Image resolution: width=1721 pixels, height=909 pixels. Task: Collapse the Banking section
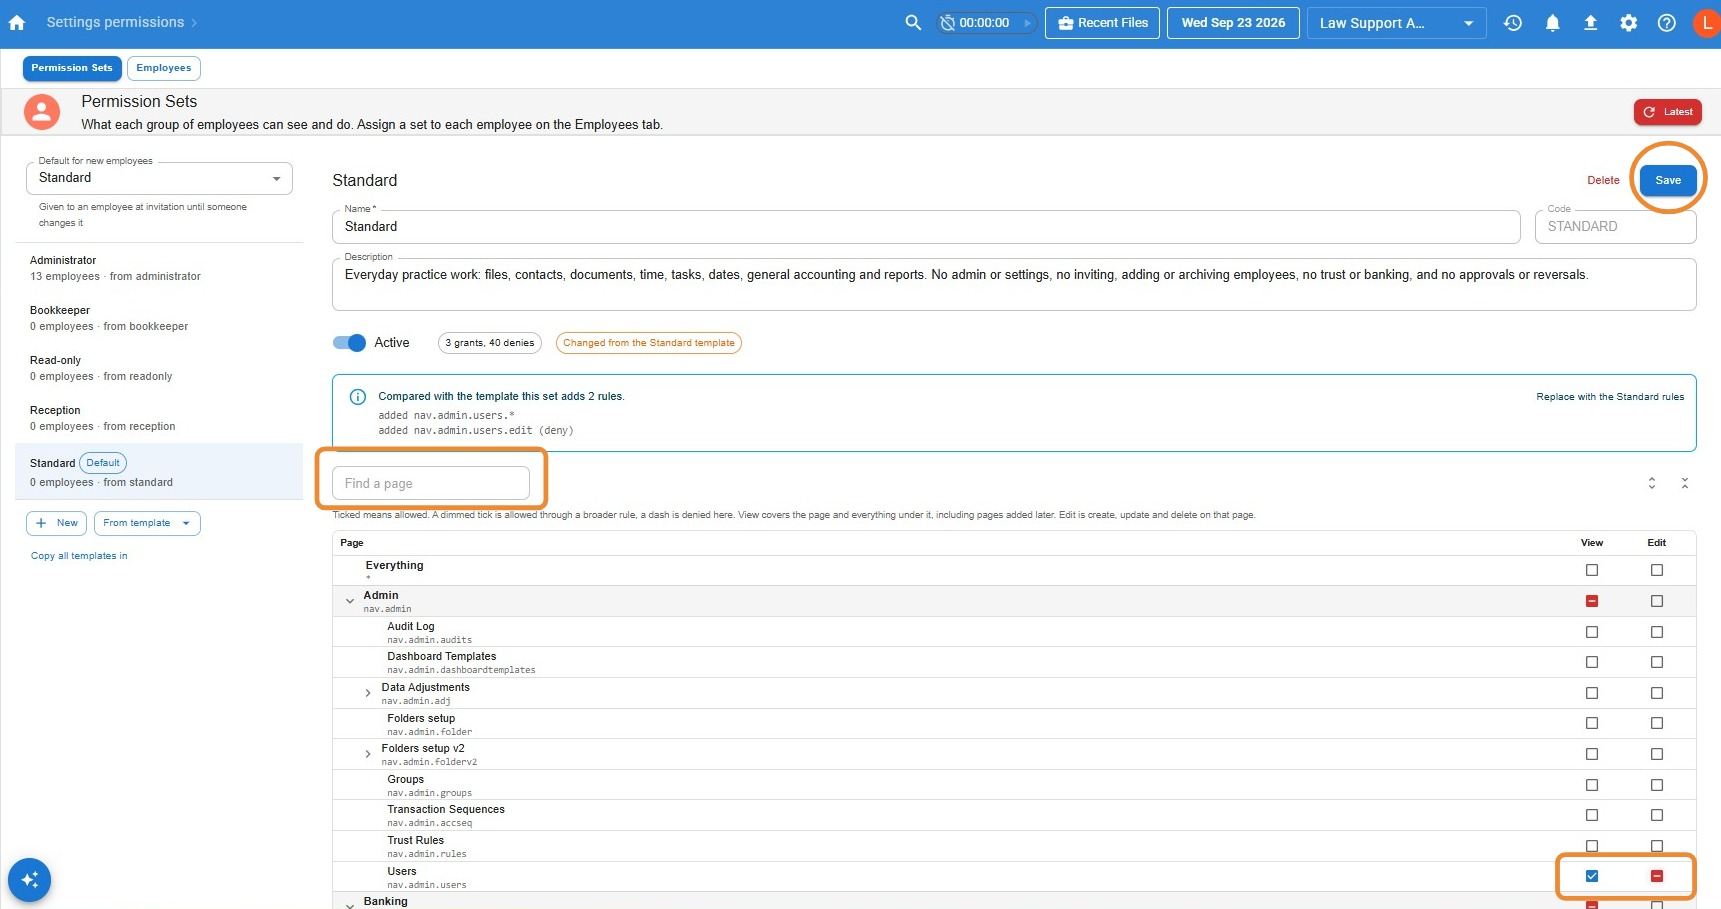click(x=350, y=904)
